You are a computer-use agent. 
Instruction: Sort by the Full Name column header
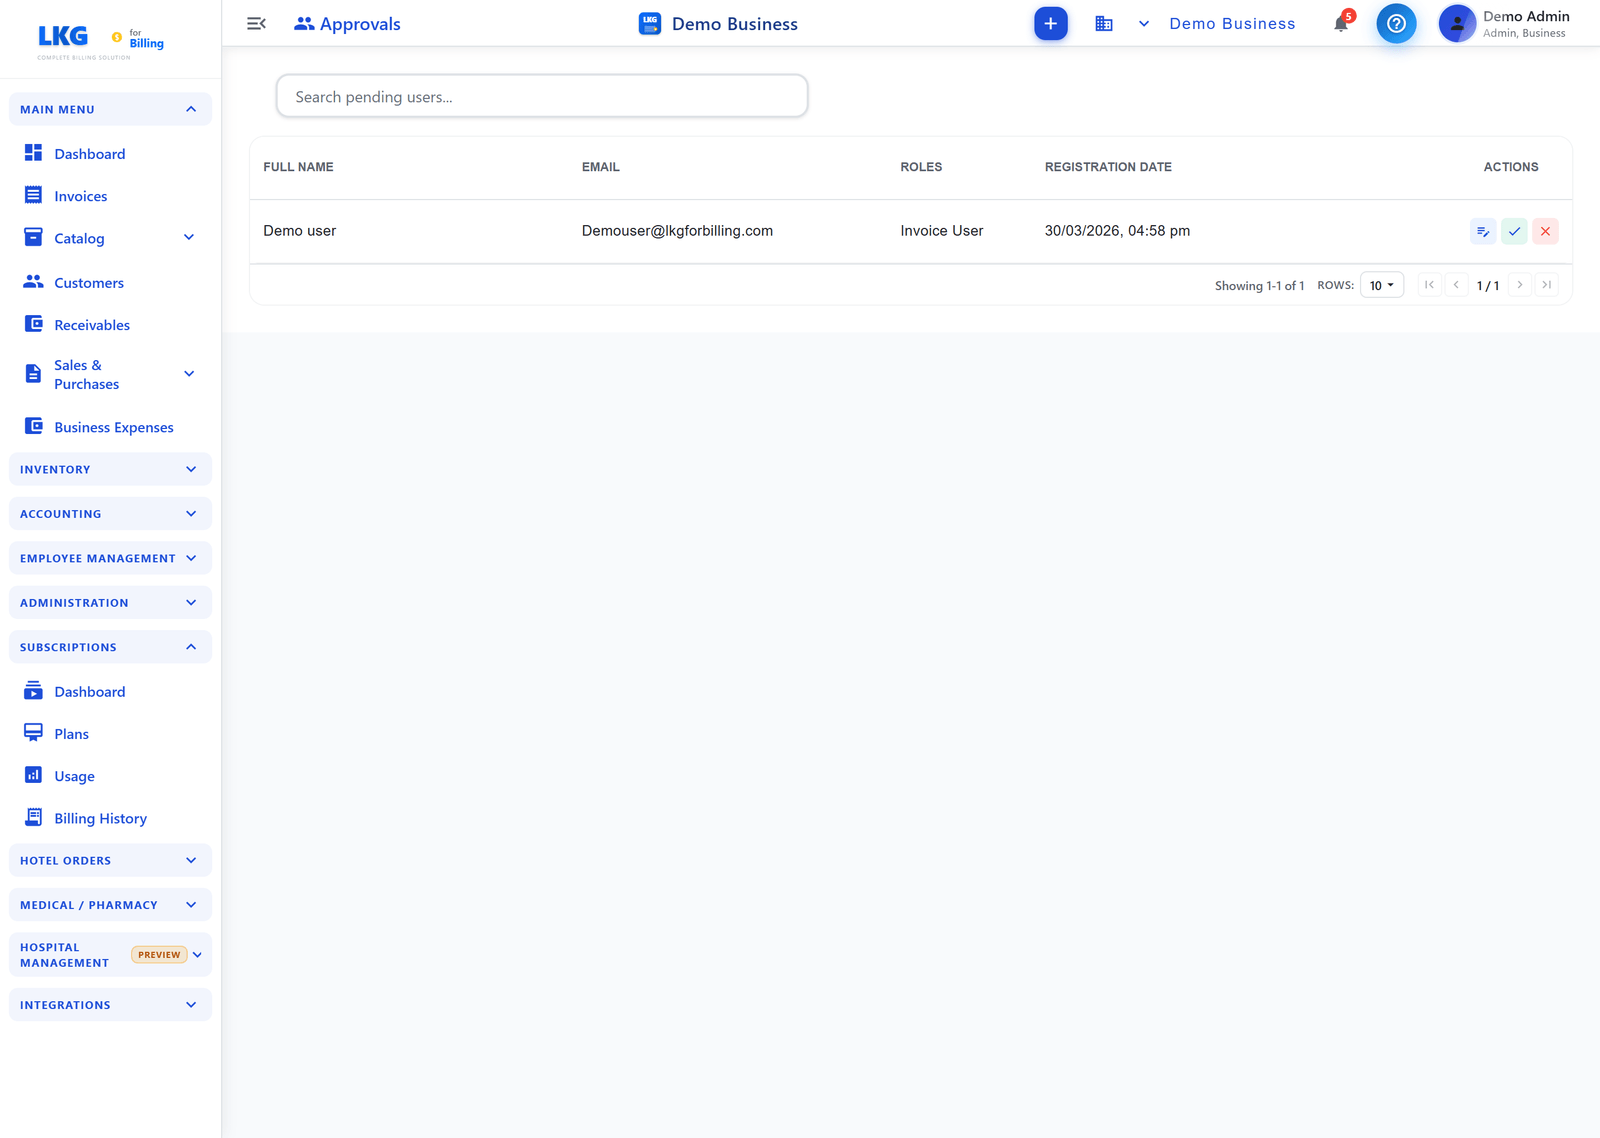tap(298, 167)
